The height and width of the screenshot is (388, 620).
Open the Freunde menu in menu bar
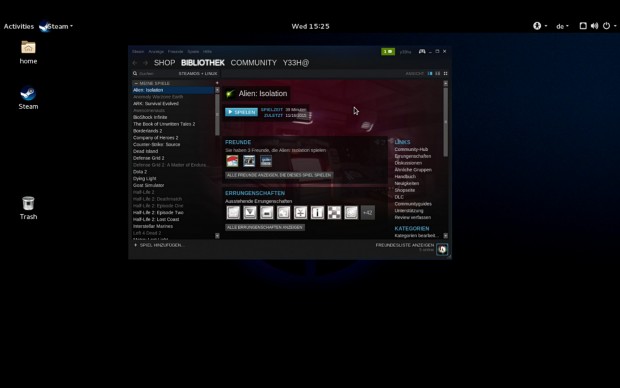tap(175, 51)
